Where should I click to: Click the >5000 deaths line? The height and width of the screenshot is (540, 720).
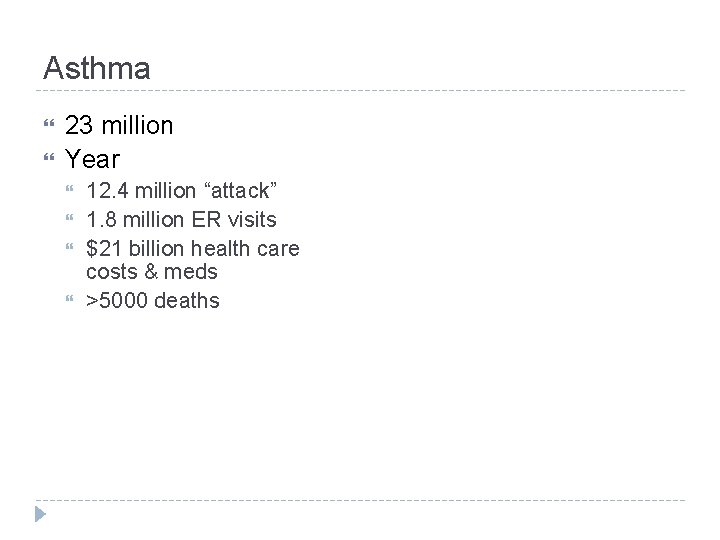pyautogui.click(x=152, y=301)
